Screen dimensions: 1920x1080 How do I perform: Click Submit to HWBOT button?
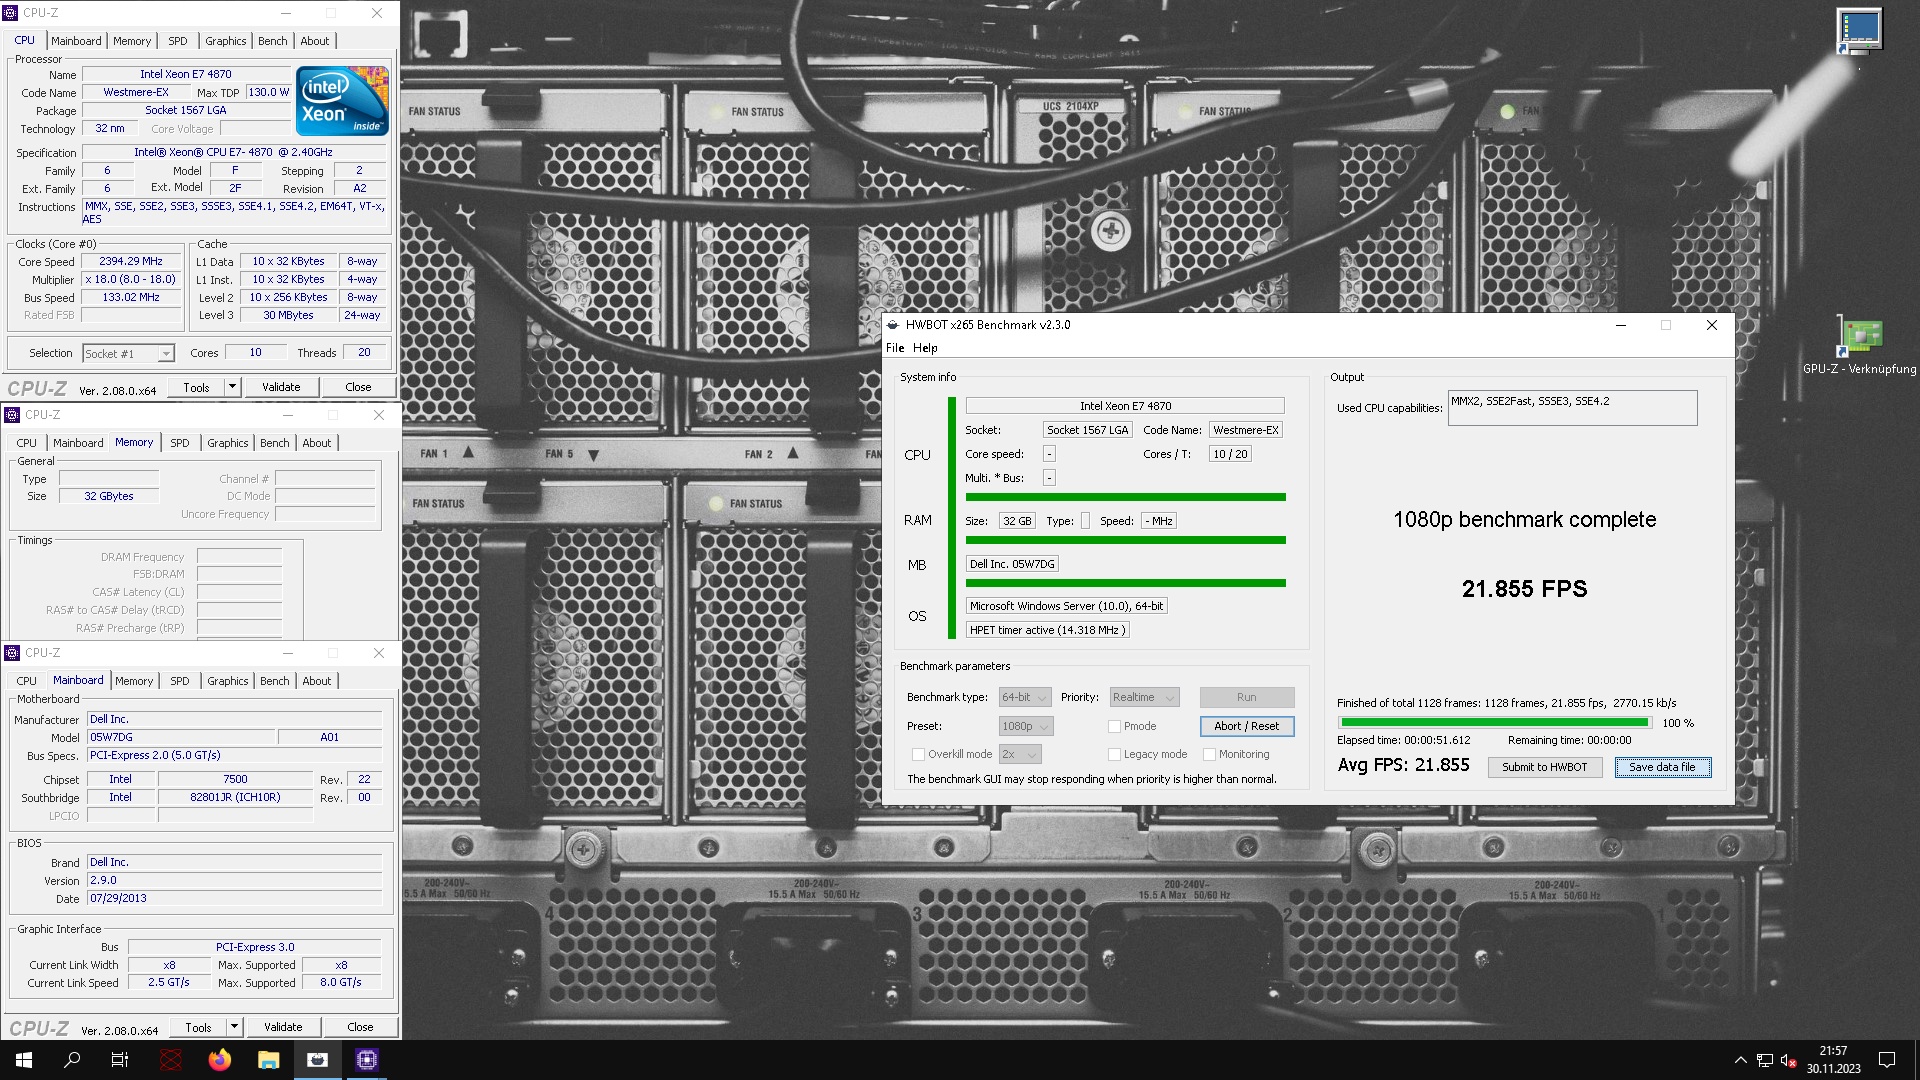point(1544,768)
